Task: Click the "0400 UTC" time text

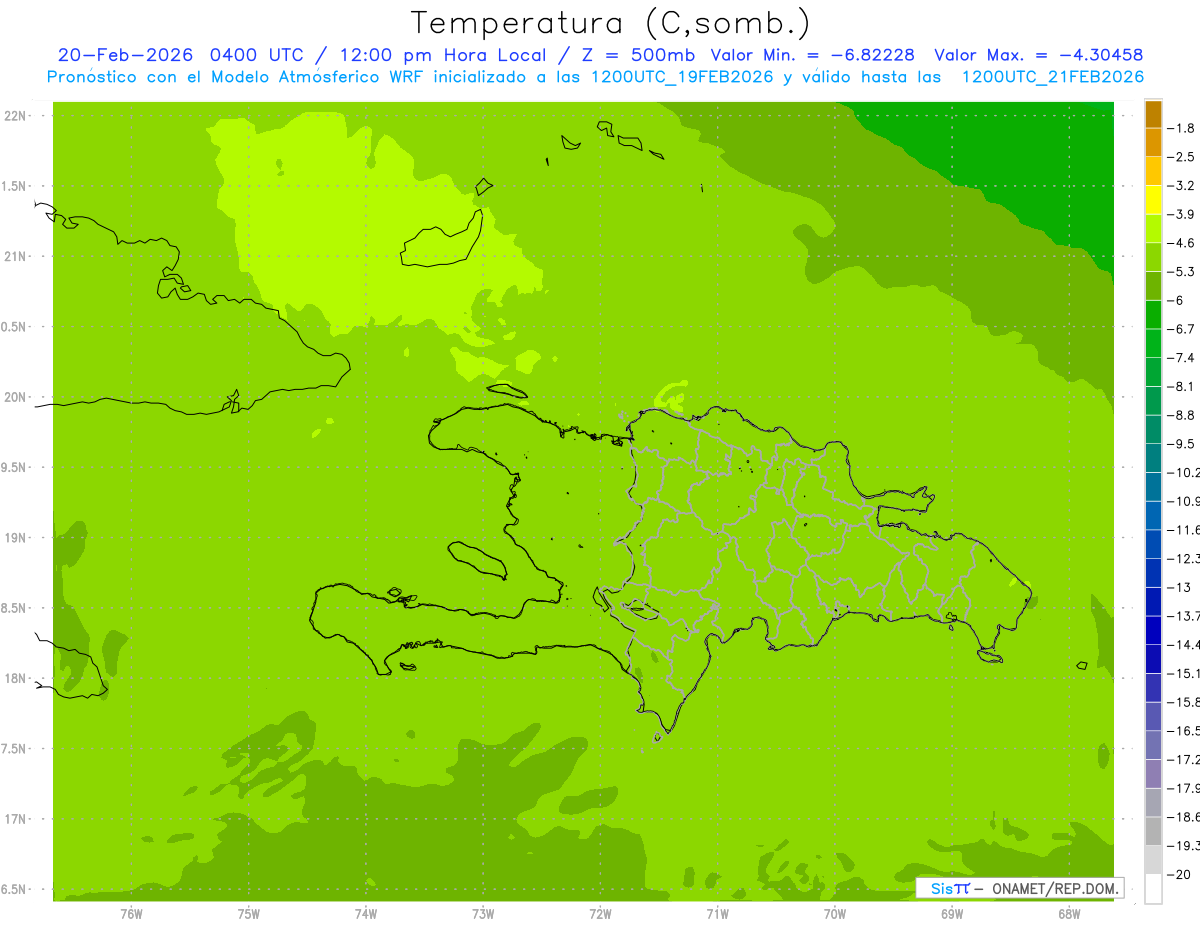Action: [x=257, y=56]
